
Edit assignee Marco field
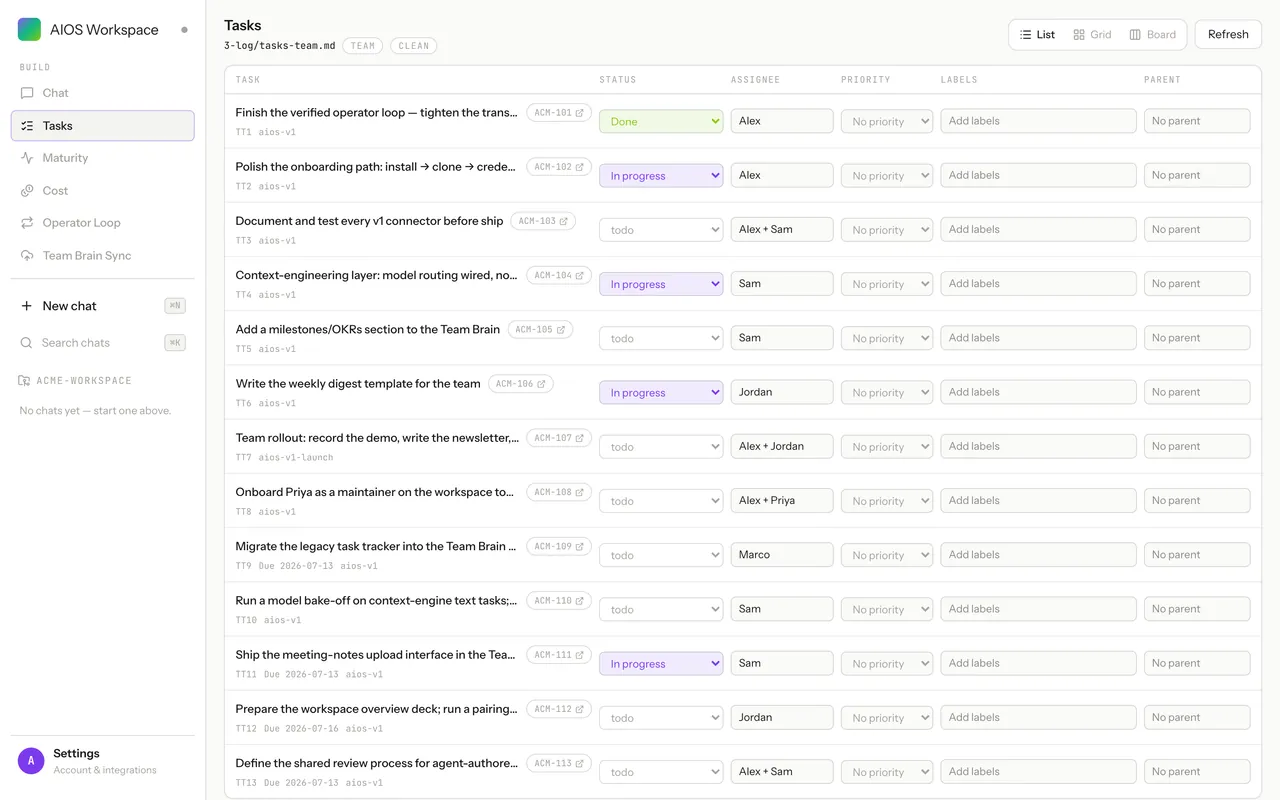[782, 555]
